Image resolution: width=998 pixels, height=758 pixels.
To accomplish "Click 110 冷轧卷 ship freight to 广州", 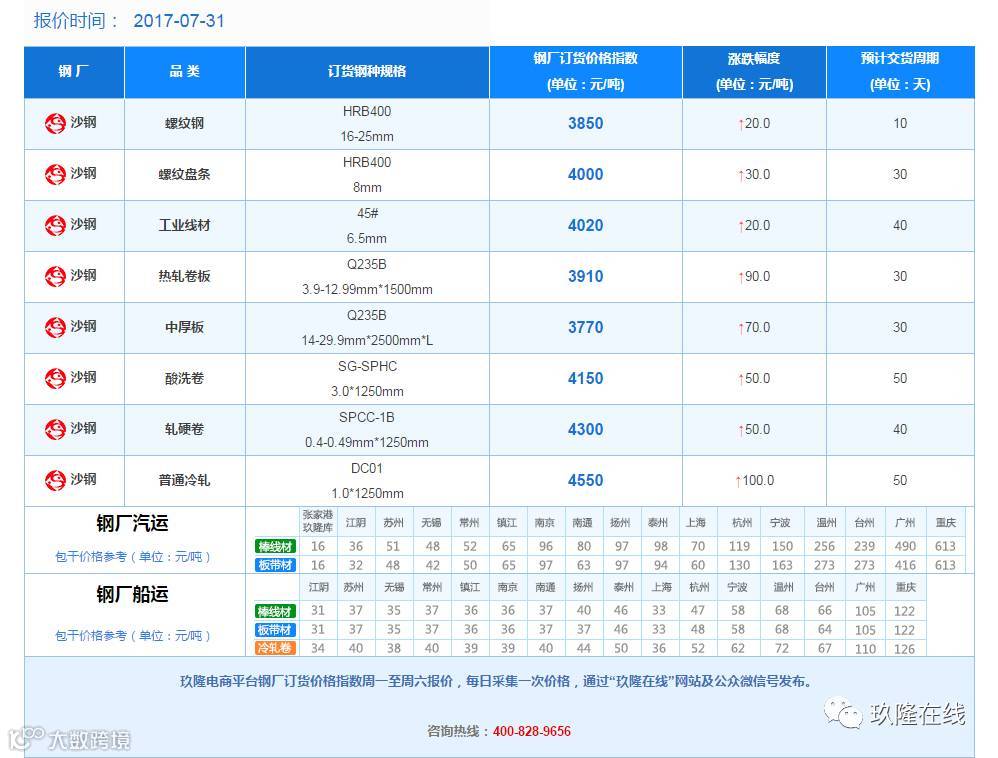I will click(x=866, y=649).
